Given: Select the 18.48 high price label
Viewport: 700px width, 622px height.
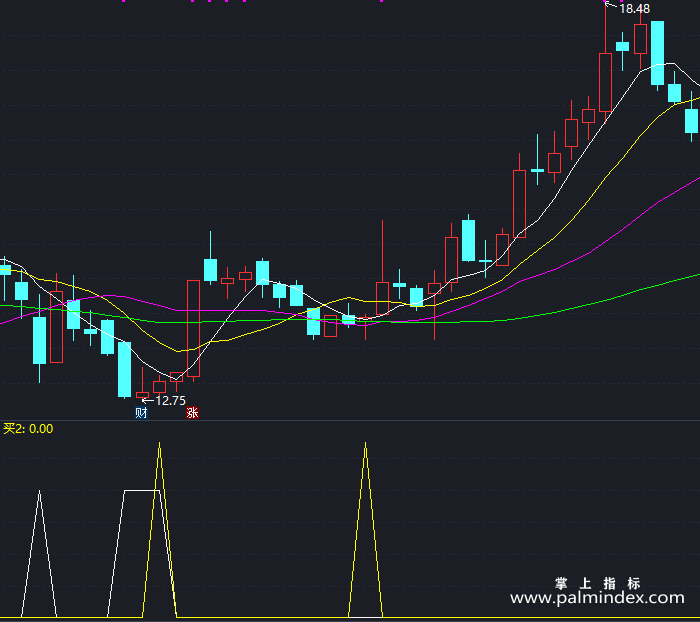Looking at the screenshot, I should coord(634,8).
